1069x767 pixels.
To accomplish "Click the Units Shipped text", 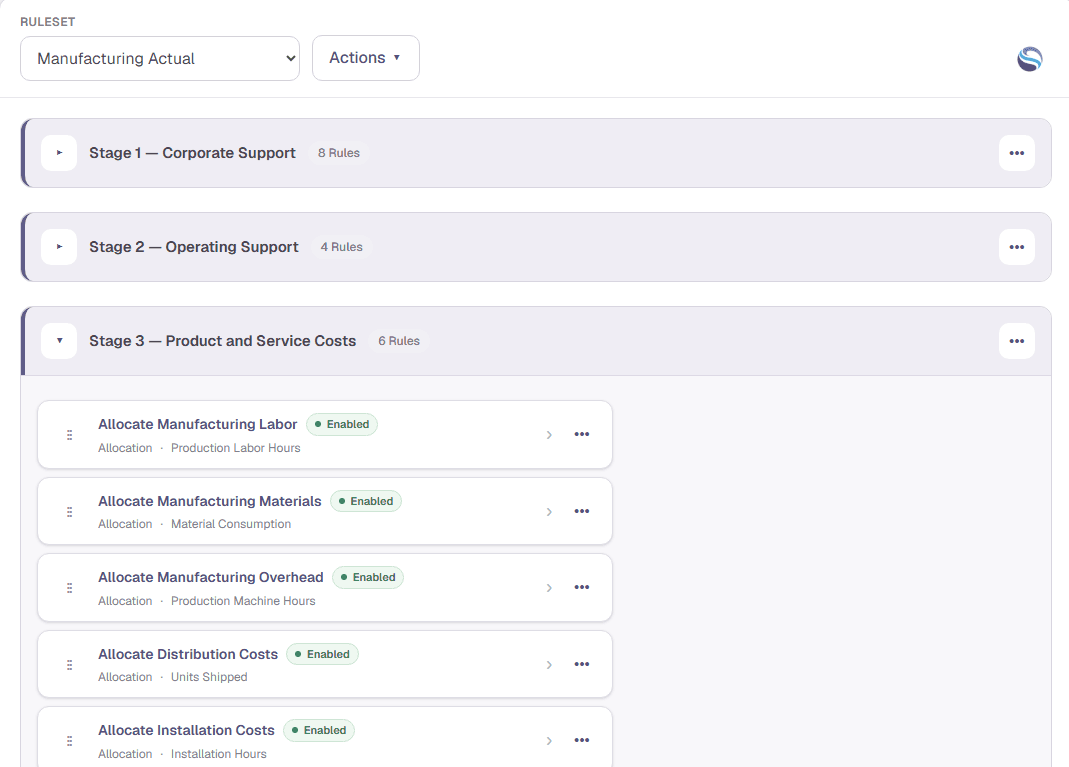I will [x=209, y=677].
